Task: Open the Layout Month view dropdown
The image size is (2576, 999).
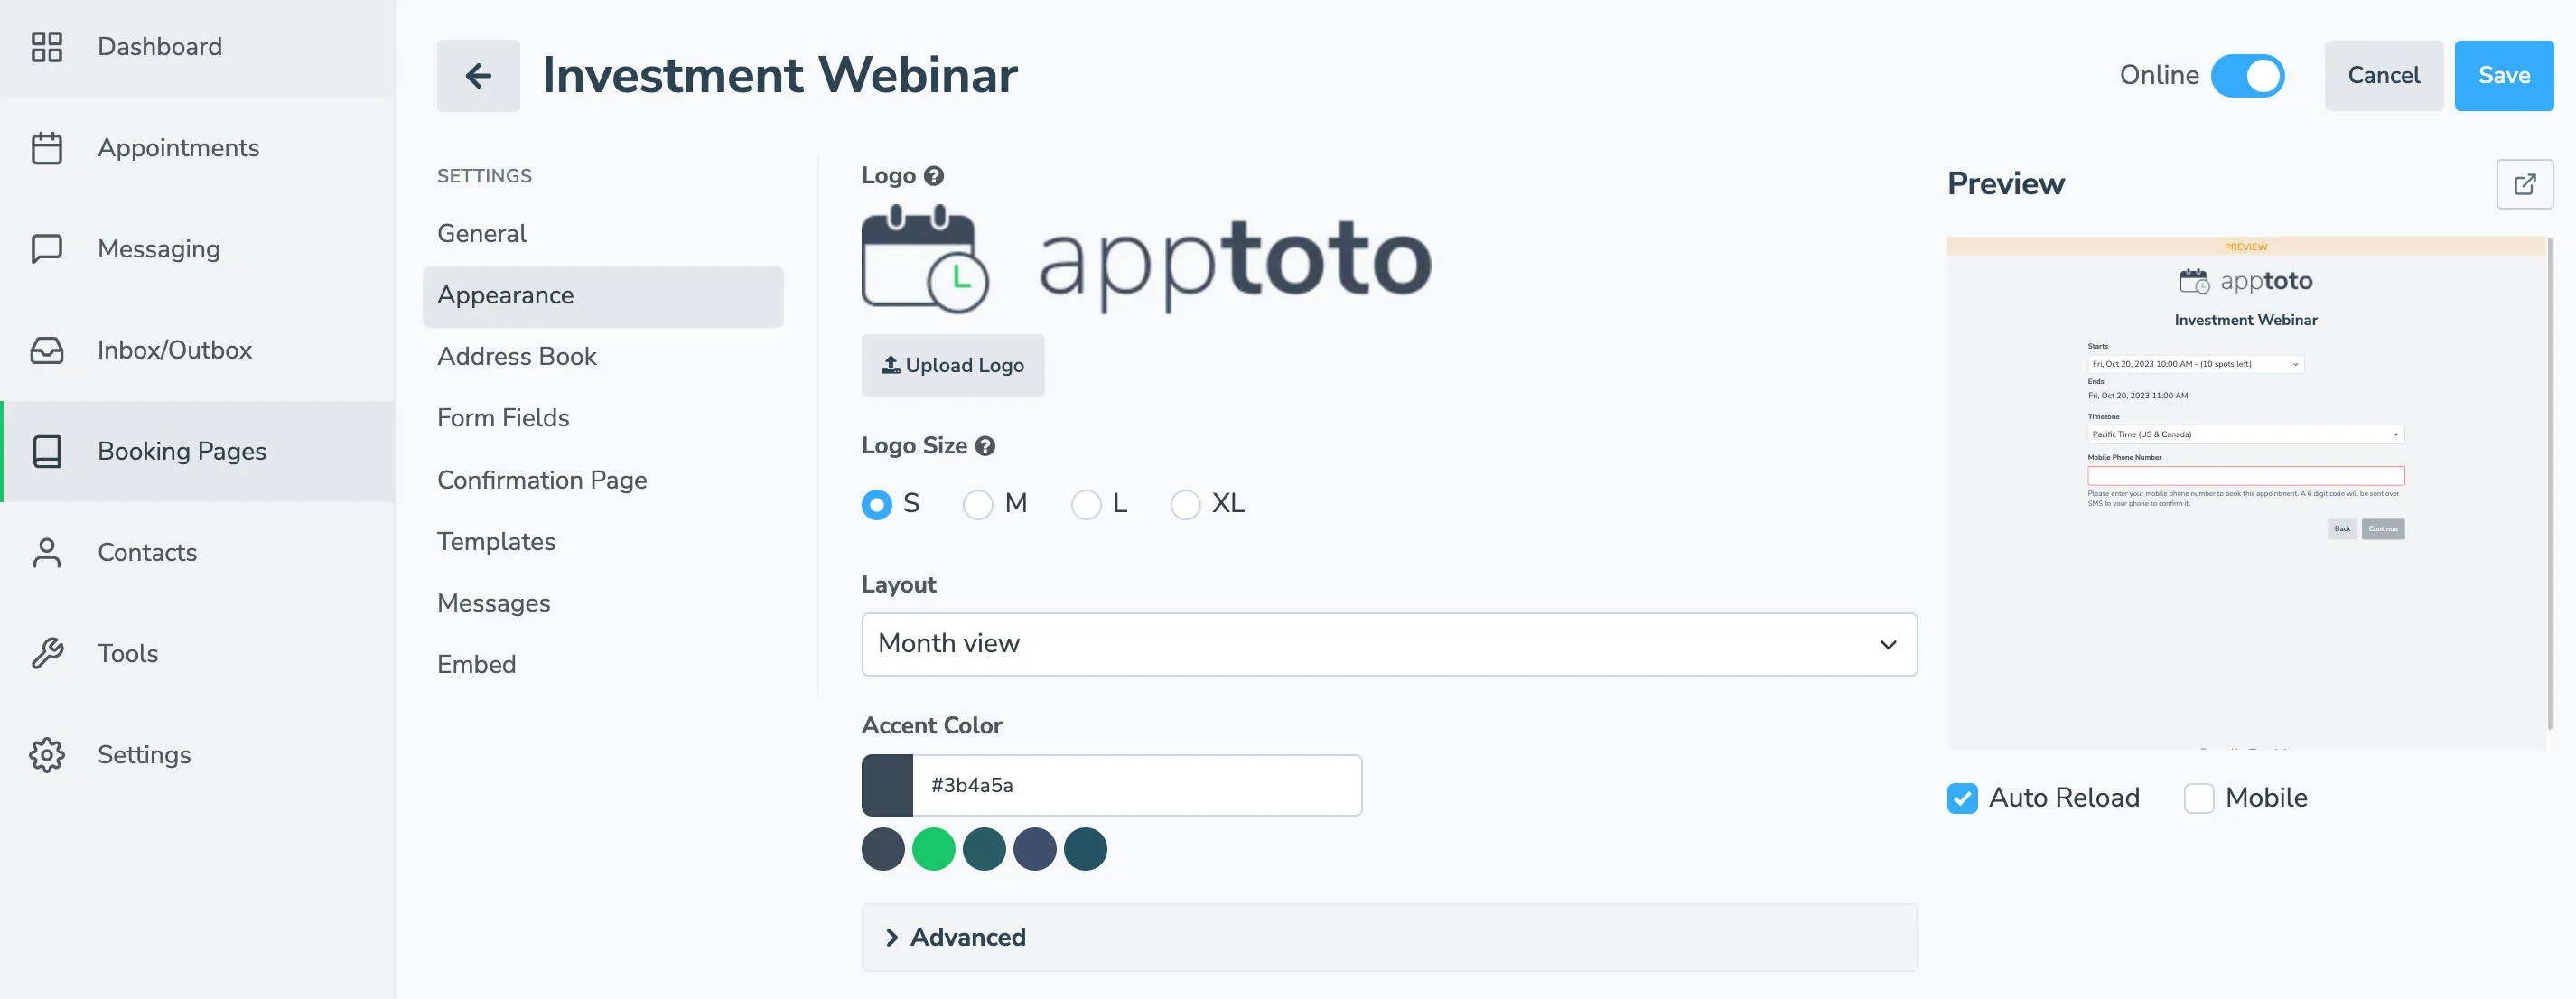Action: point(1389,643)
